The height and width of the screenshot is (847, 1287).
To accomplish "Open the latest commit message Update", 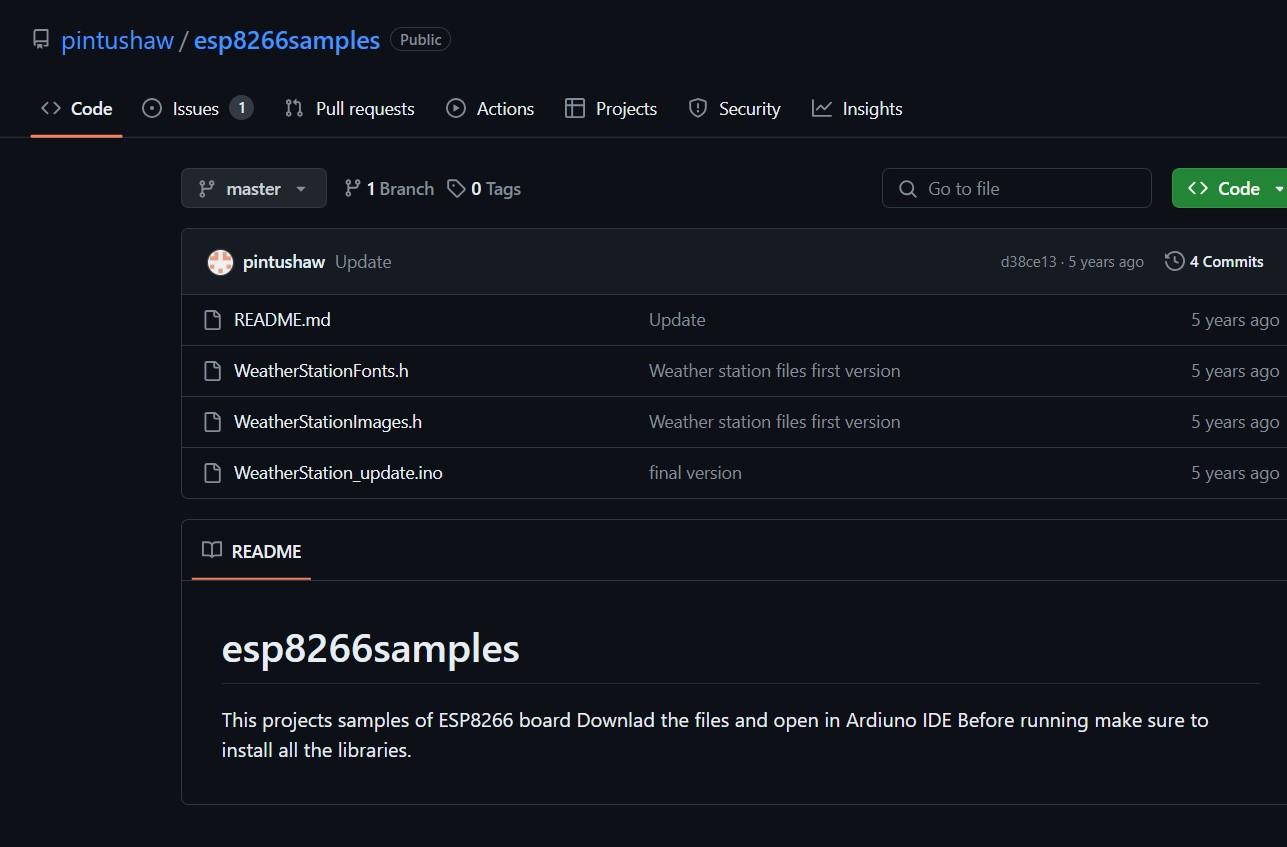I will click(x=363, y=262).
